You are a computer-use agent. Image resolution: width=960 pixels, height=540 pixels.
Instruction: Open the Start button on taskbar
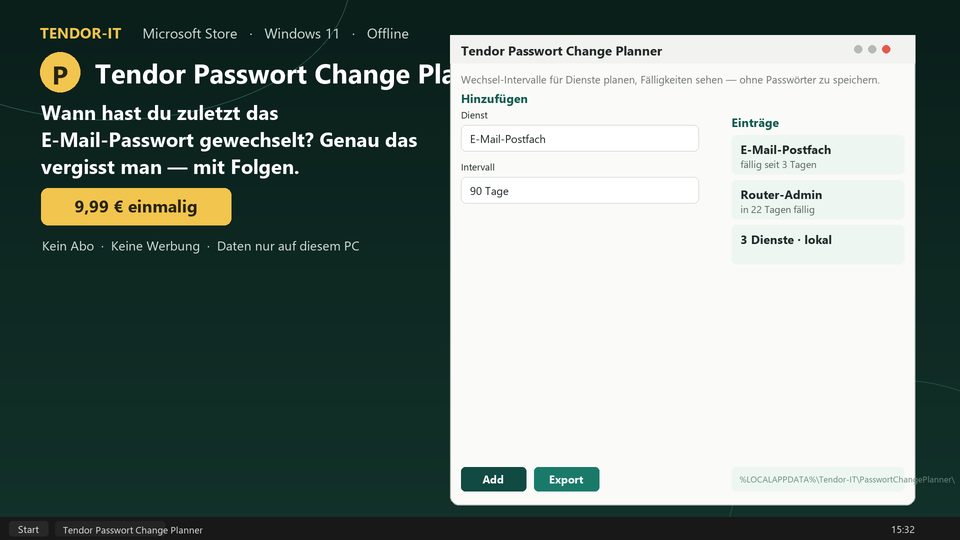(28, 530)
